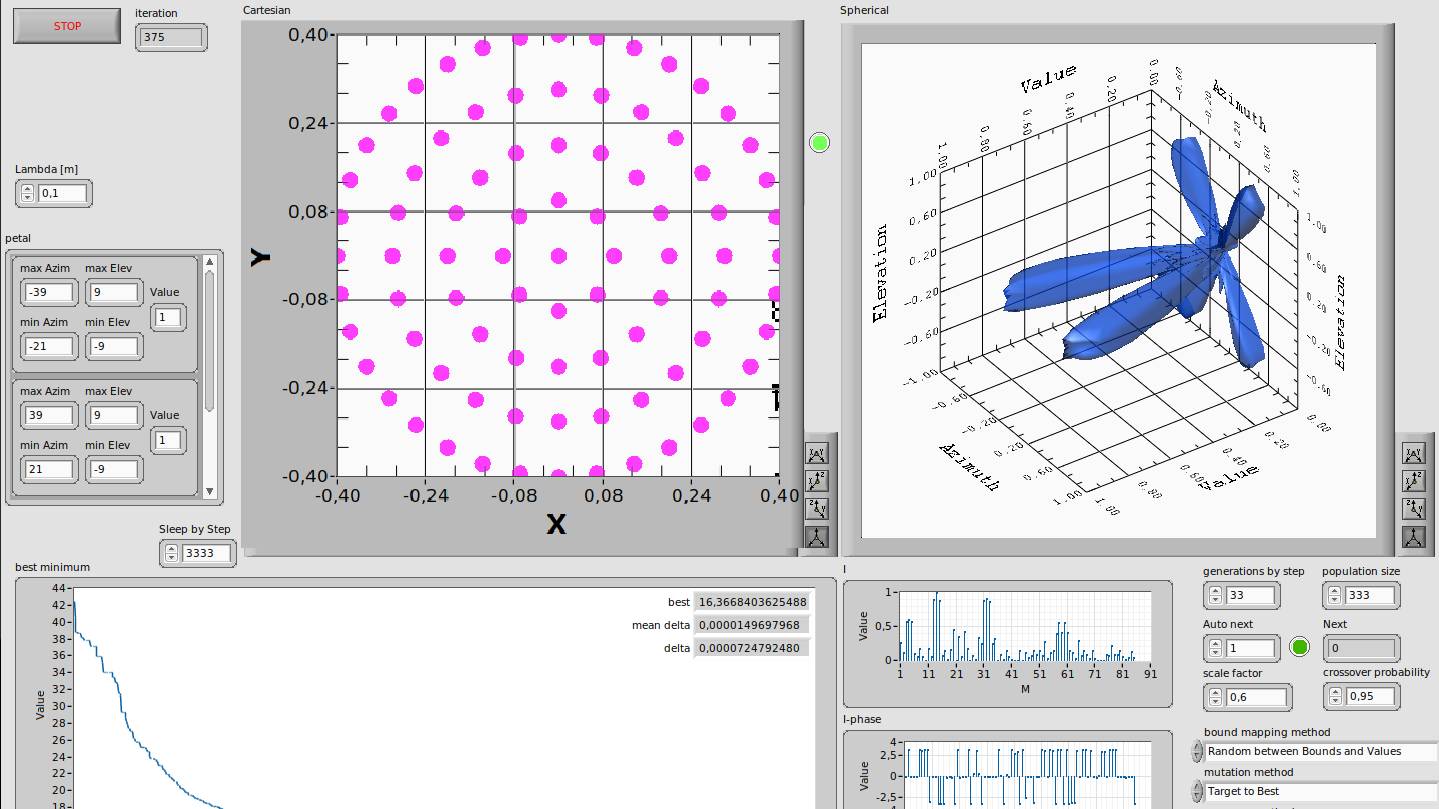Open bound mapping method selector arrows
This screenshot has height=809, width=1439.
pos(1197,751)
